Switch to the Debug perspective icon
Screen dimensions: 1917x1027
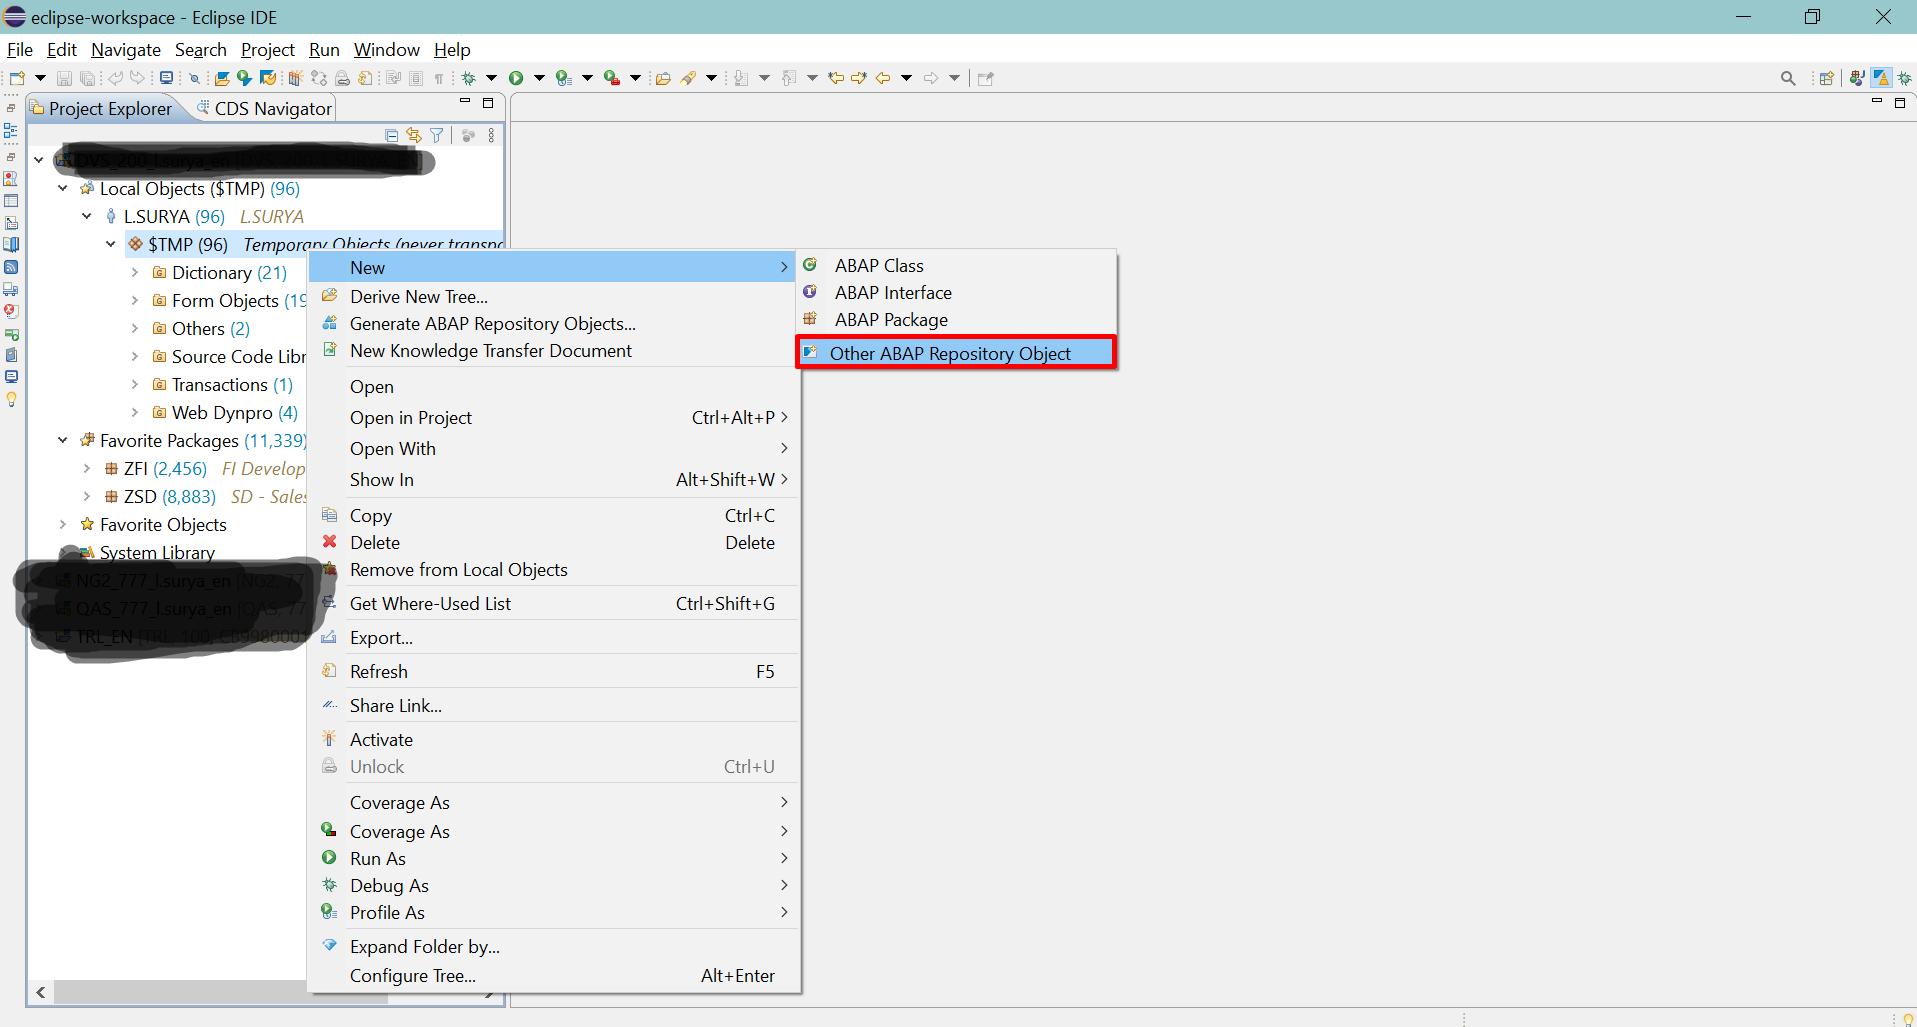[x=1904, y=78]
